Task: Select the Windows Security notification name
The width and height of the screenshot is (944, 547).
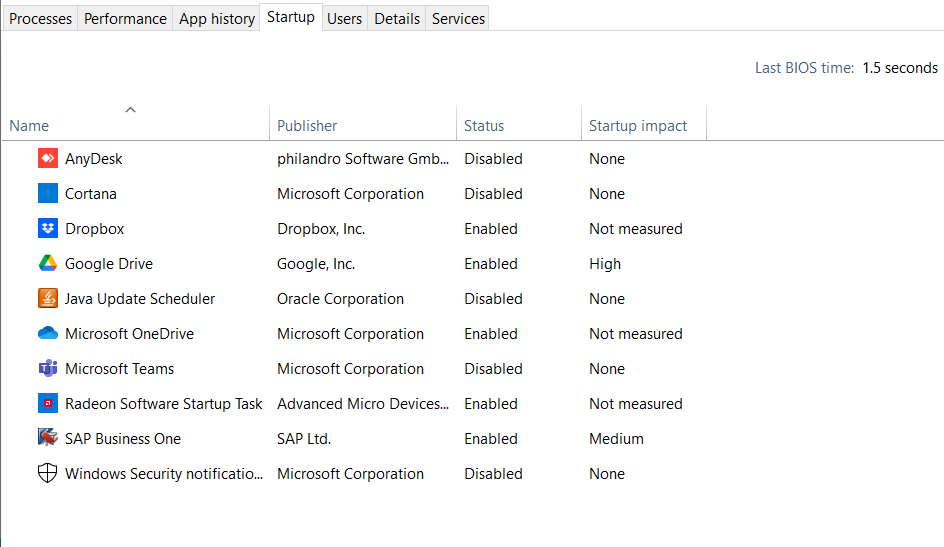Action: click(x=164, y=474)
